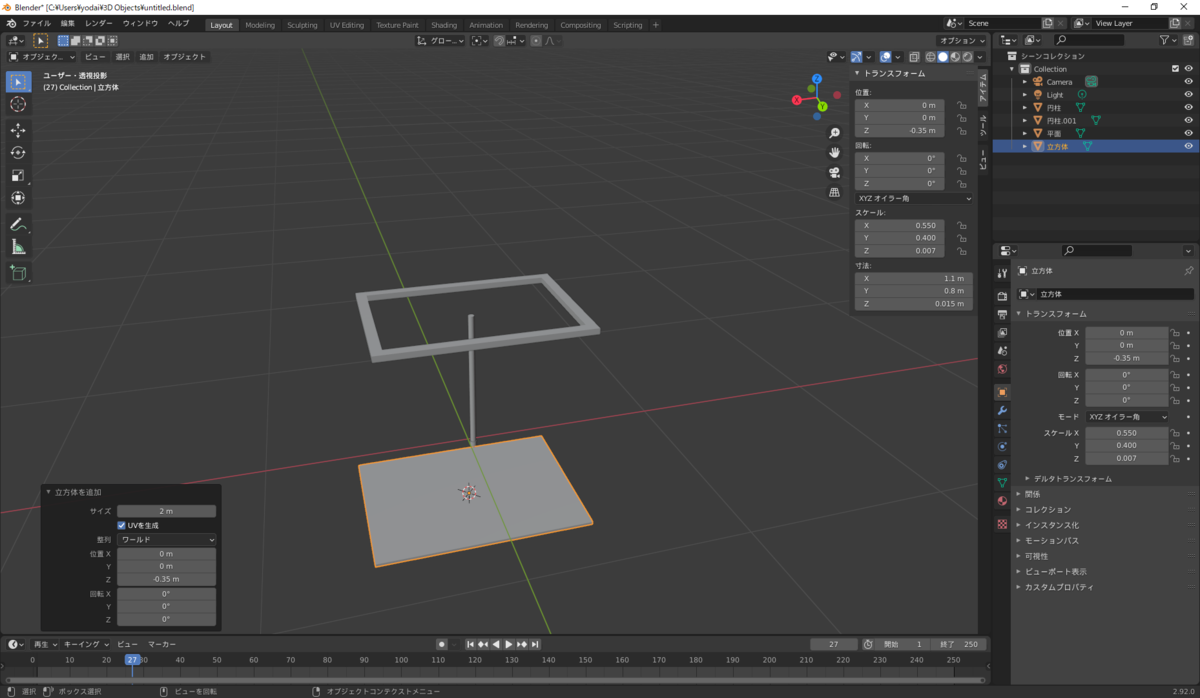This screenshot has height=698, width=1200.
Task: Open the Physics properties tab icon
Action: pos(1002,447)
